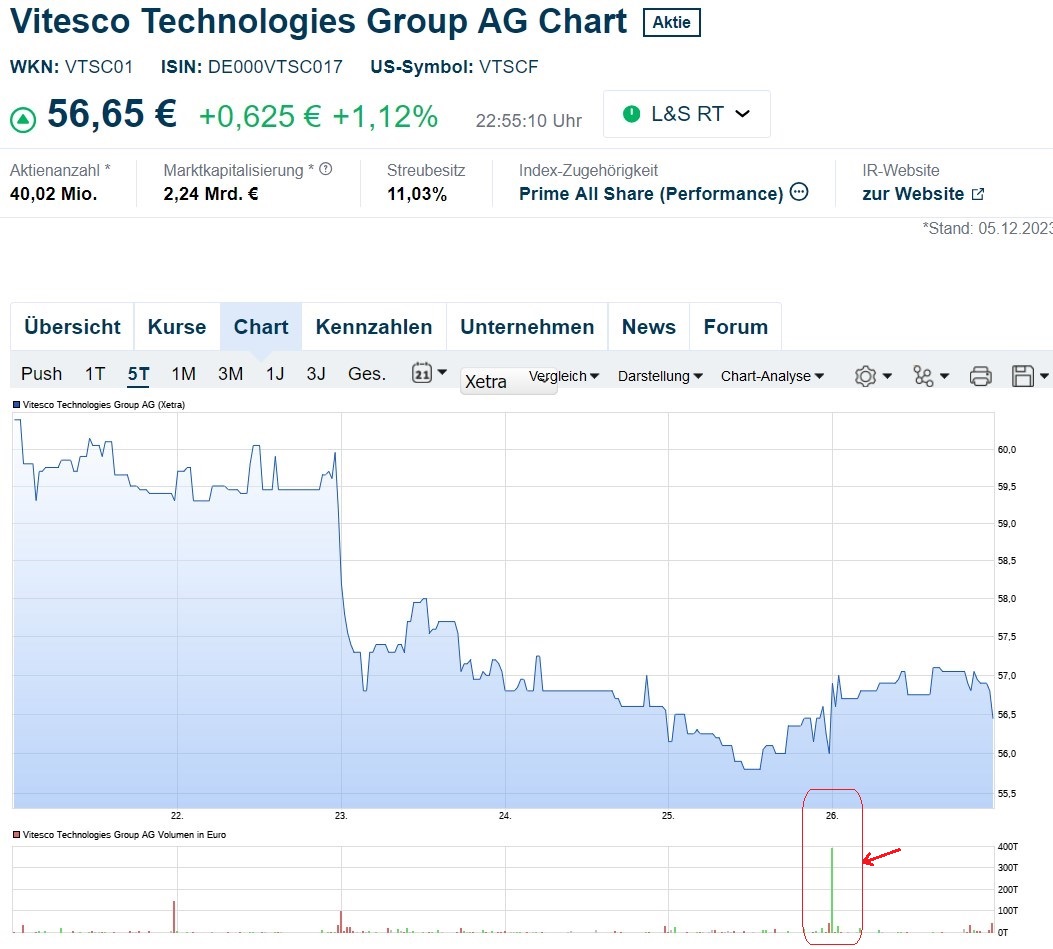
Task: Click the 23. date label on the chart axis
Action: click(340, 815)
